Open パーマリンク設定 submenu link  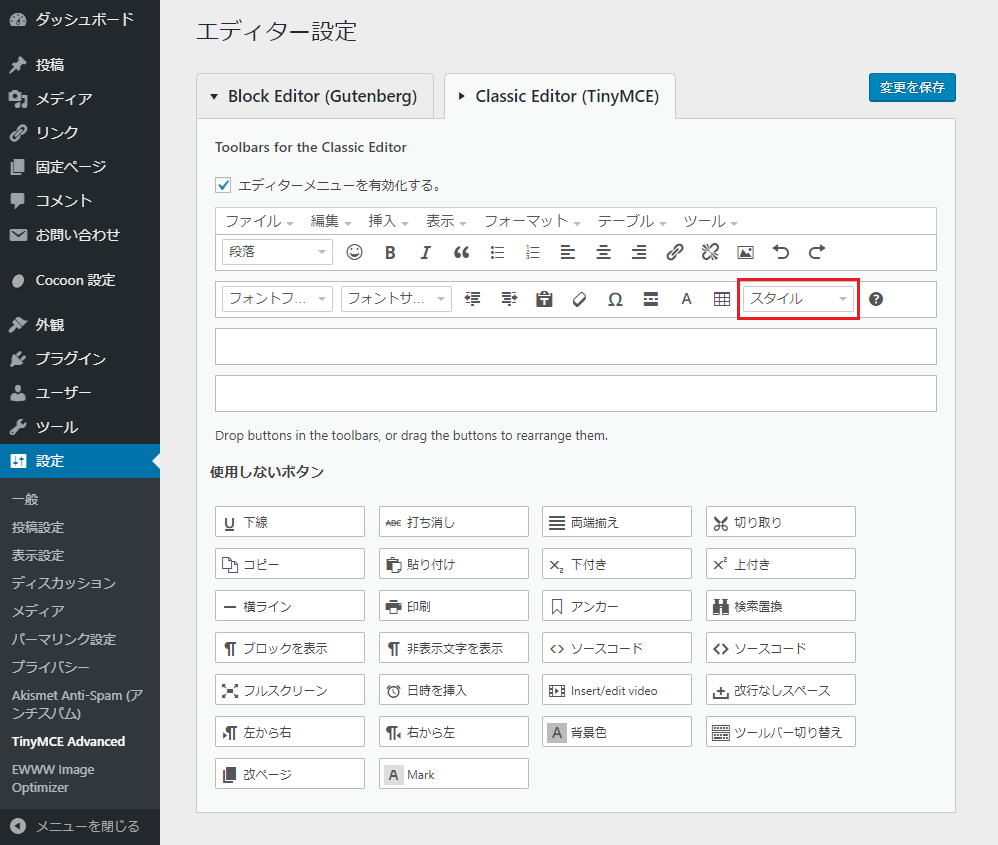(64, 639)
